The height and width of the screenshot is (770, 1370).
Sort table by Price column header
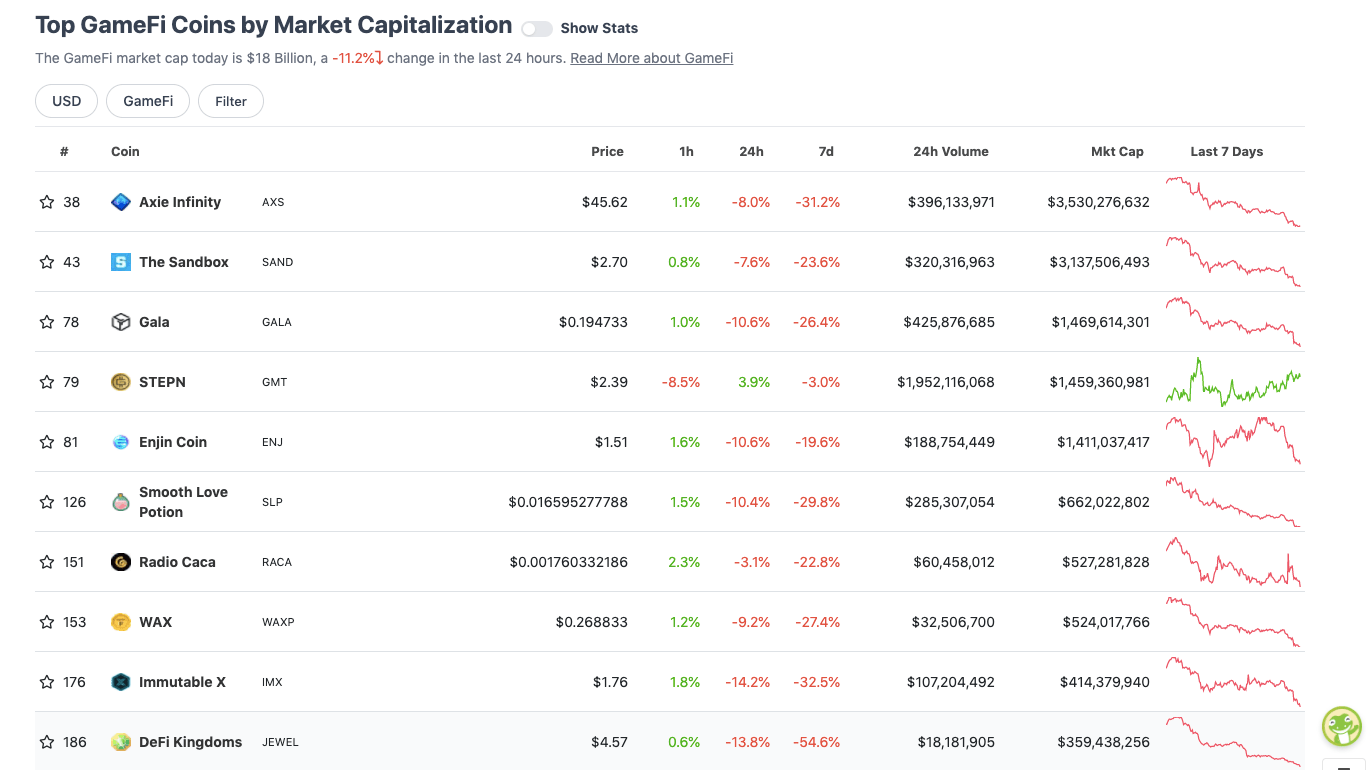tap(607, 152)
